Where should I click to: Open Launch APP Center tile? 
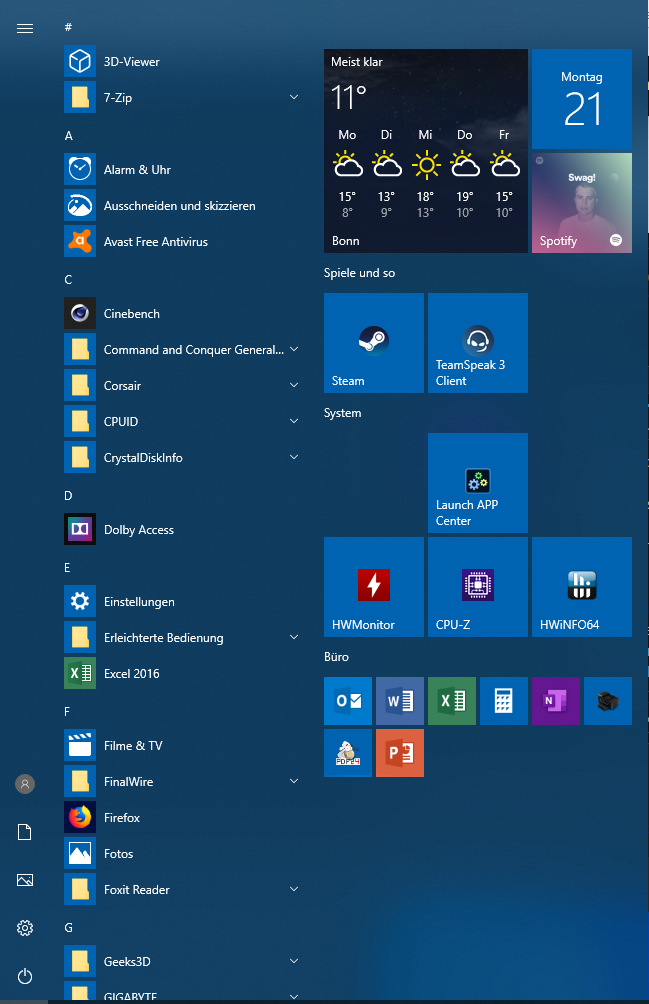(477, 483)
